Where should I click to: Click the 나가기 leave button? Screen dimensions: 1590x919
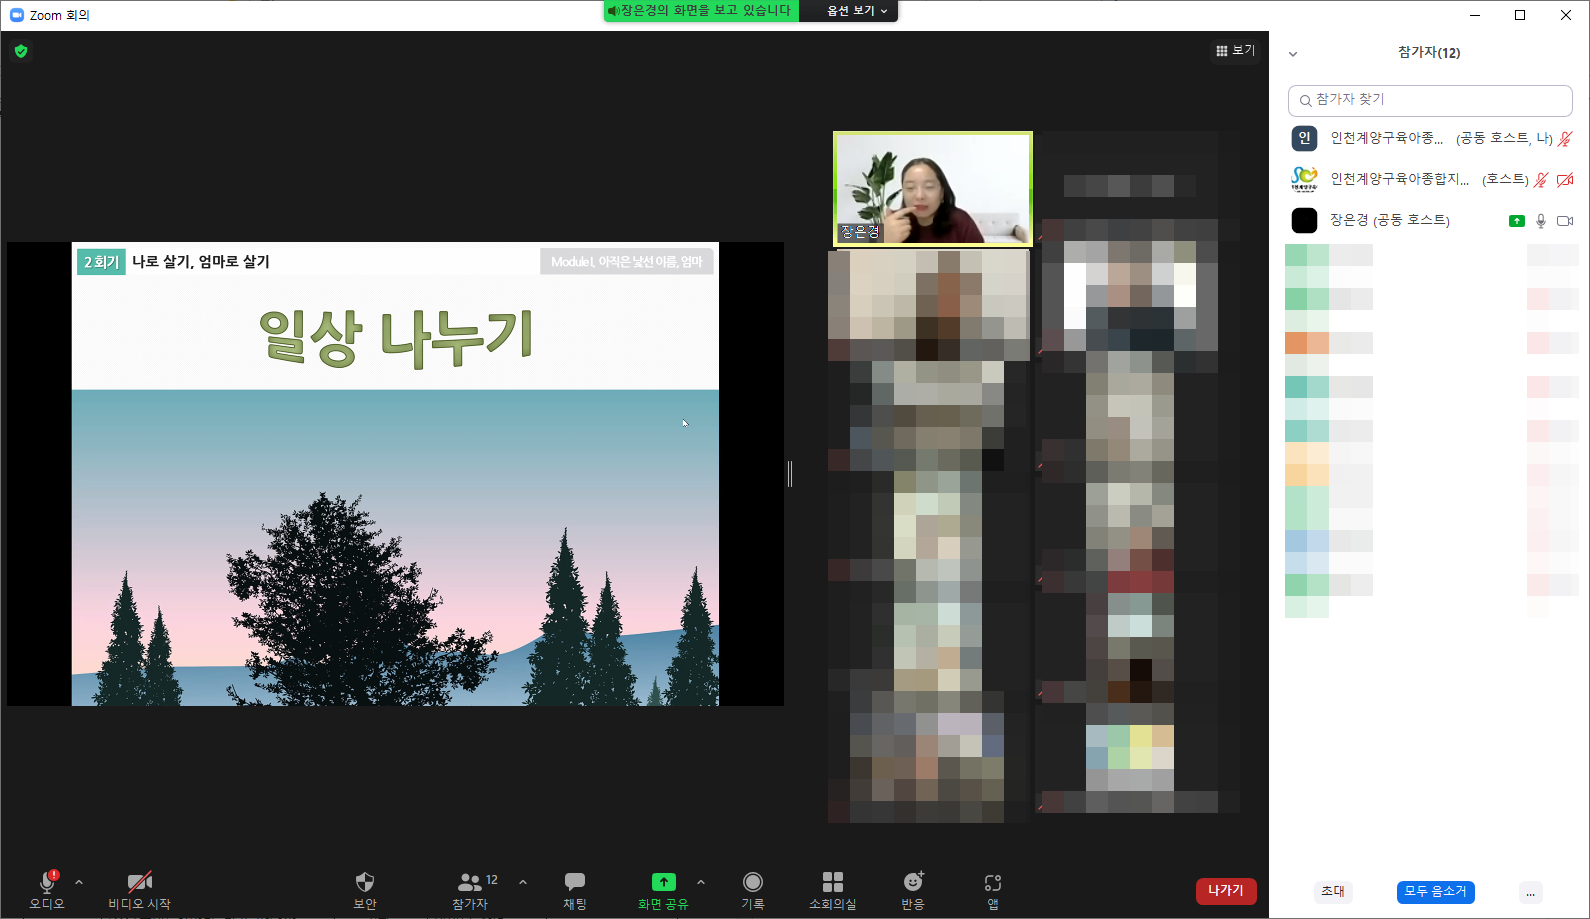coord(1225,891)
